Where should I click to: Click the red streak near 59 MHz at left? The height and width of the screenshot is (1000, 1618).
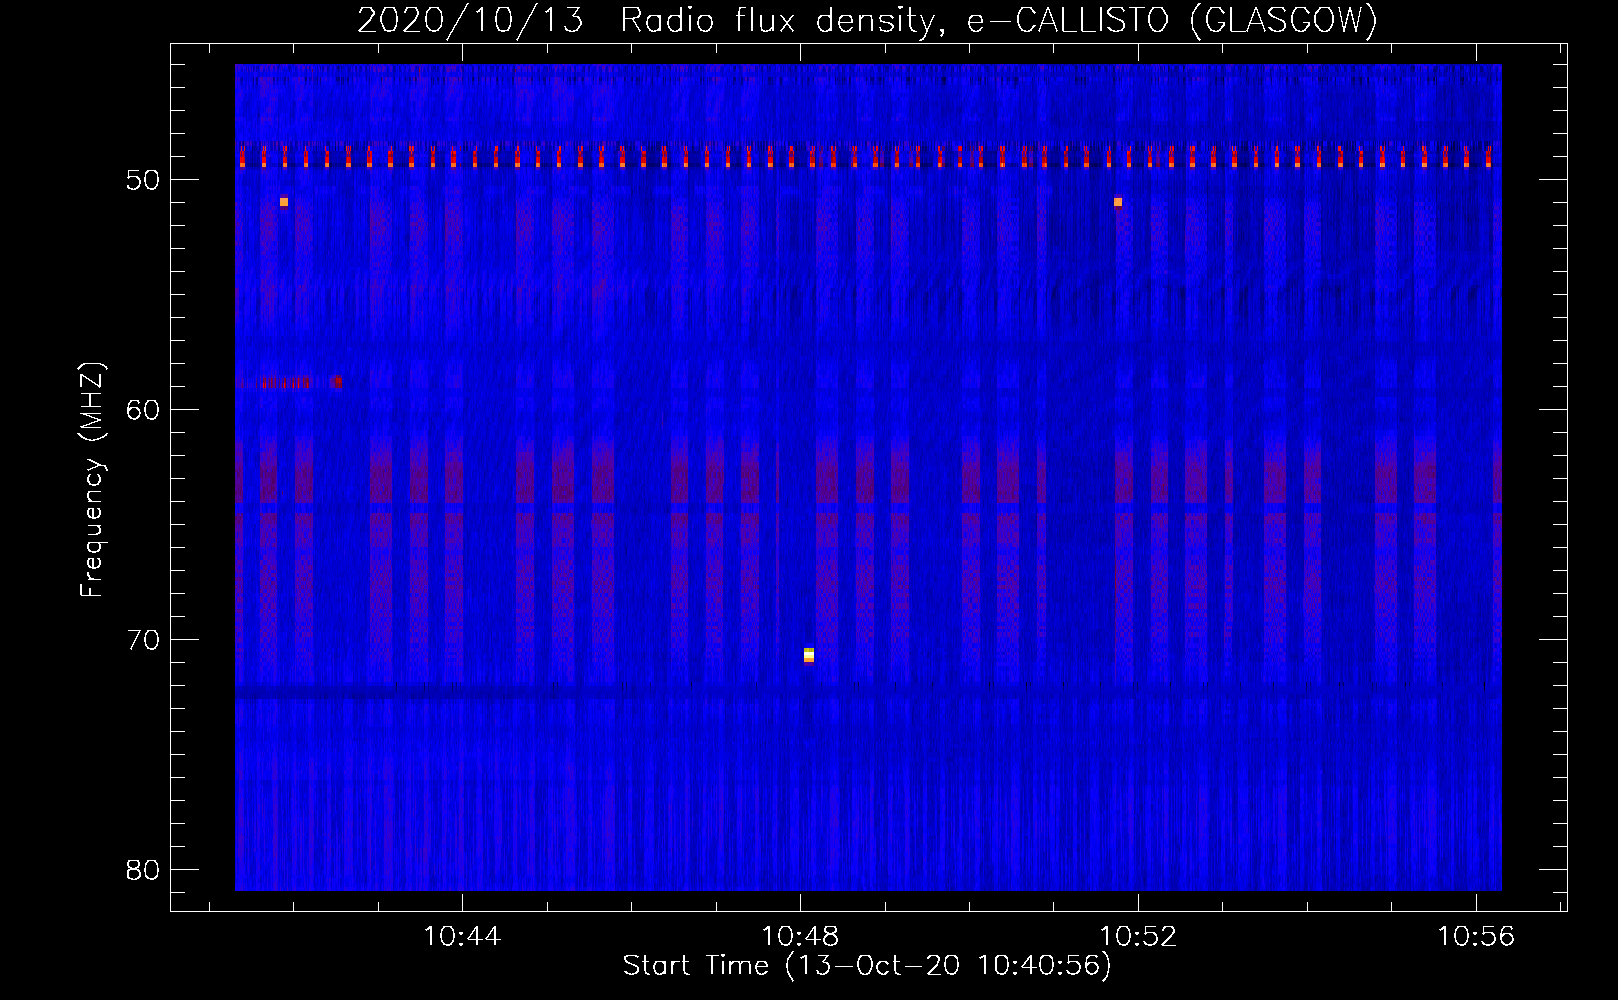(289, 382)
